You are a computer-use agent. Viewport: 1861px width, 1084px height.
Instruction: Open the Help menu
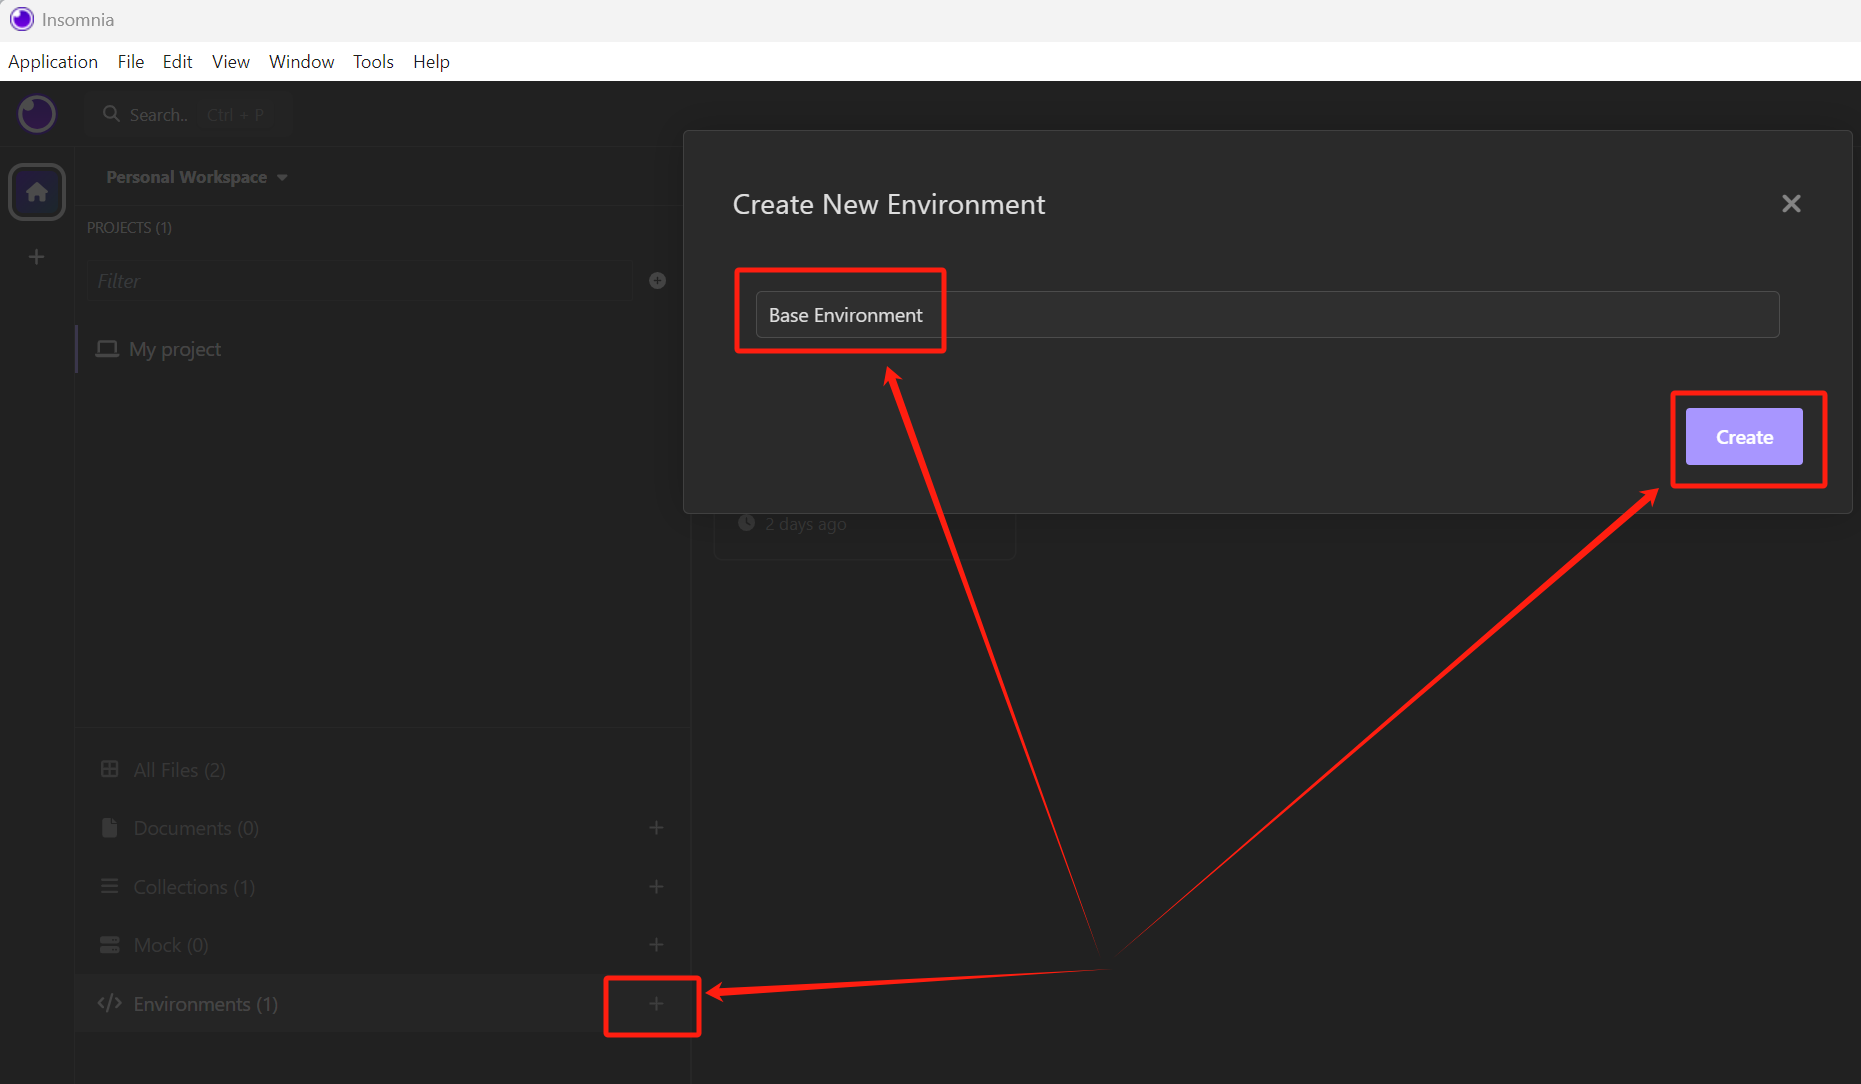[431, 62]
